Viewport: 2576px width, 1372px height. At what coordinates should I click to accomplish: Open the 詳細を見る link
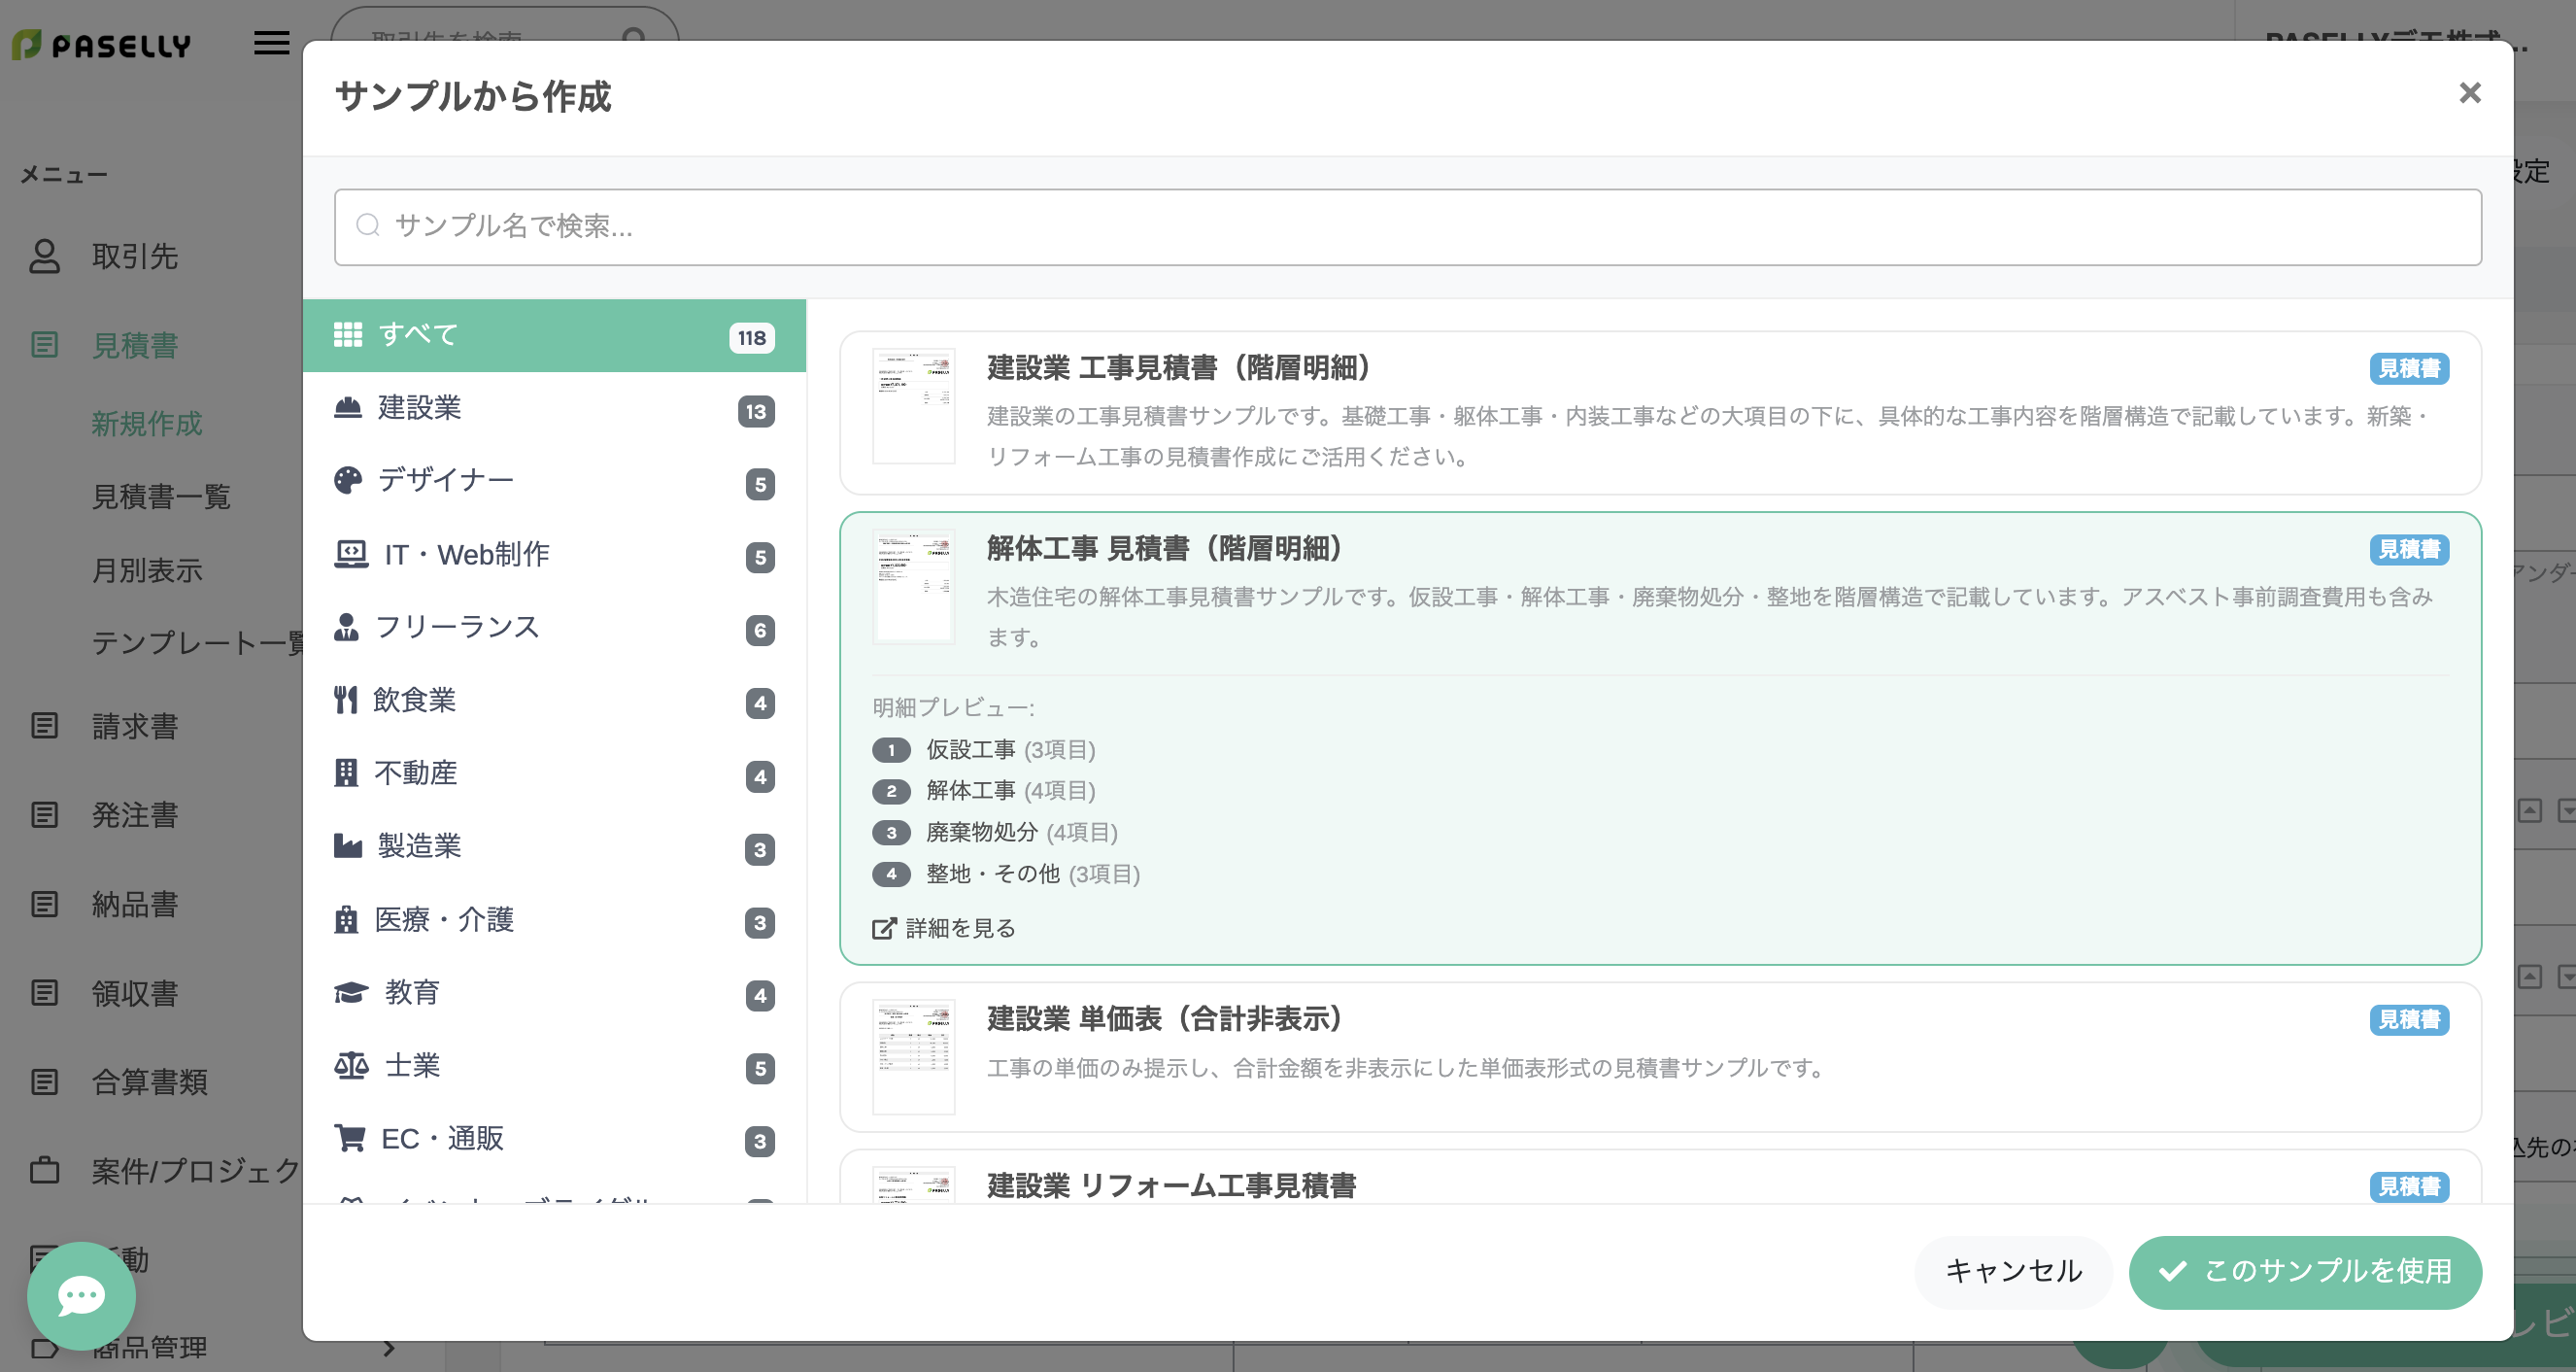(x=944, y=928)
